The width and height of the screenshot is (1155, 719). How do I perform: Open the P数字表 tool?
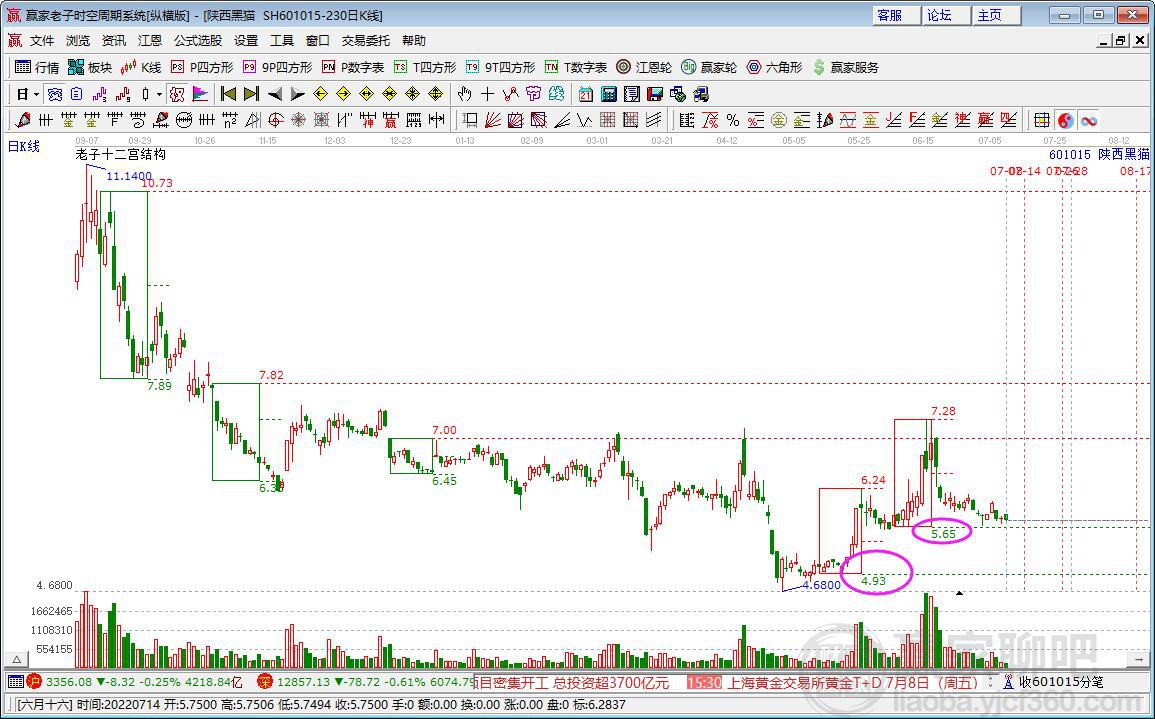[353, 67]
